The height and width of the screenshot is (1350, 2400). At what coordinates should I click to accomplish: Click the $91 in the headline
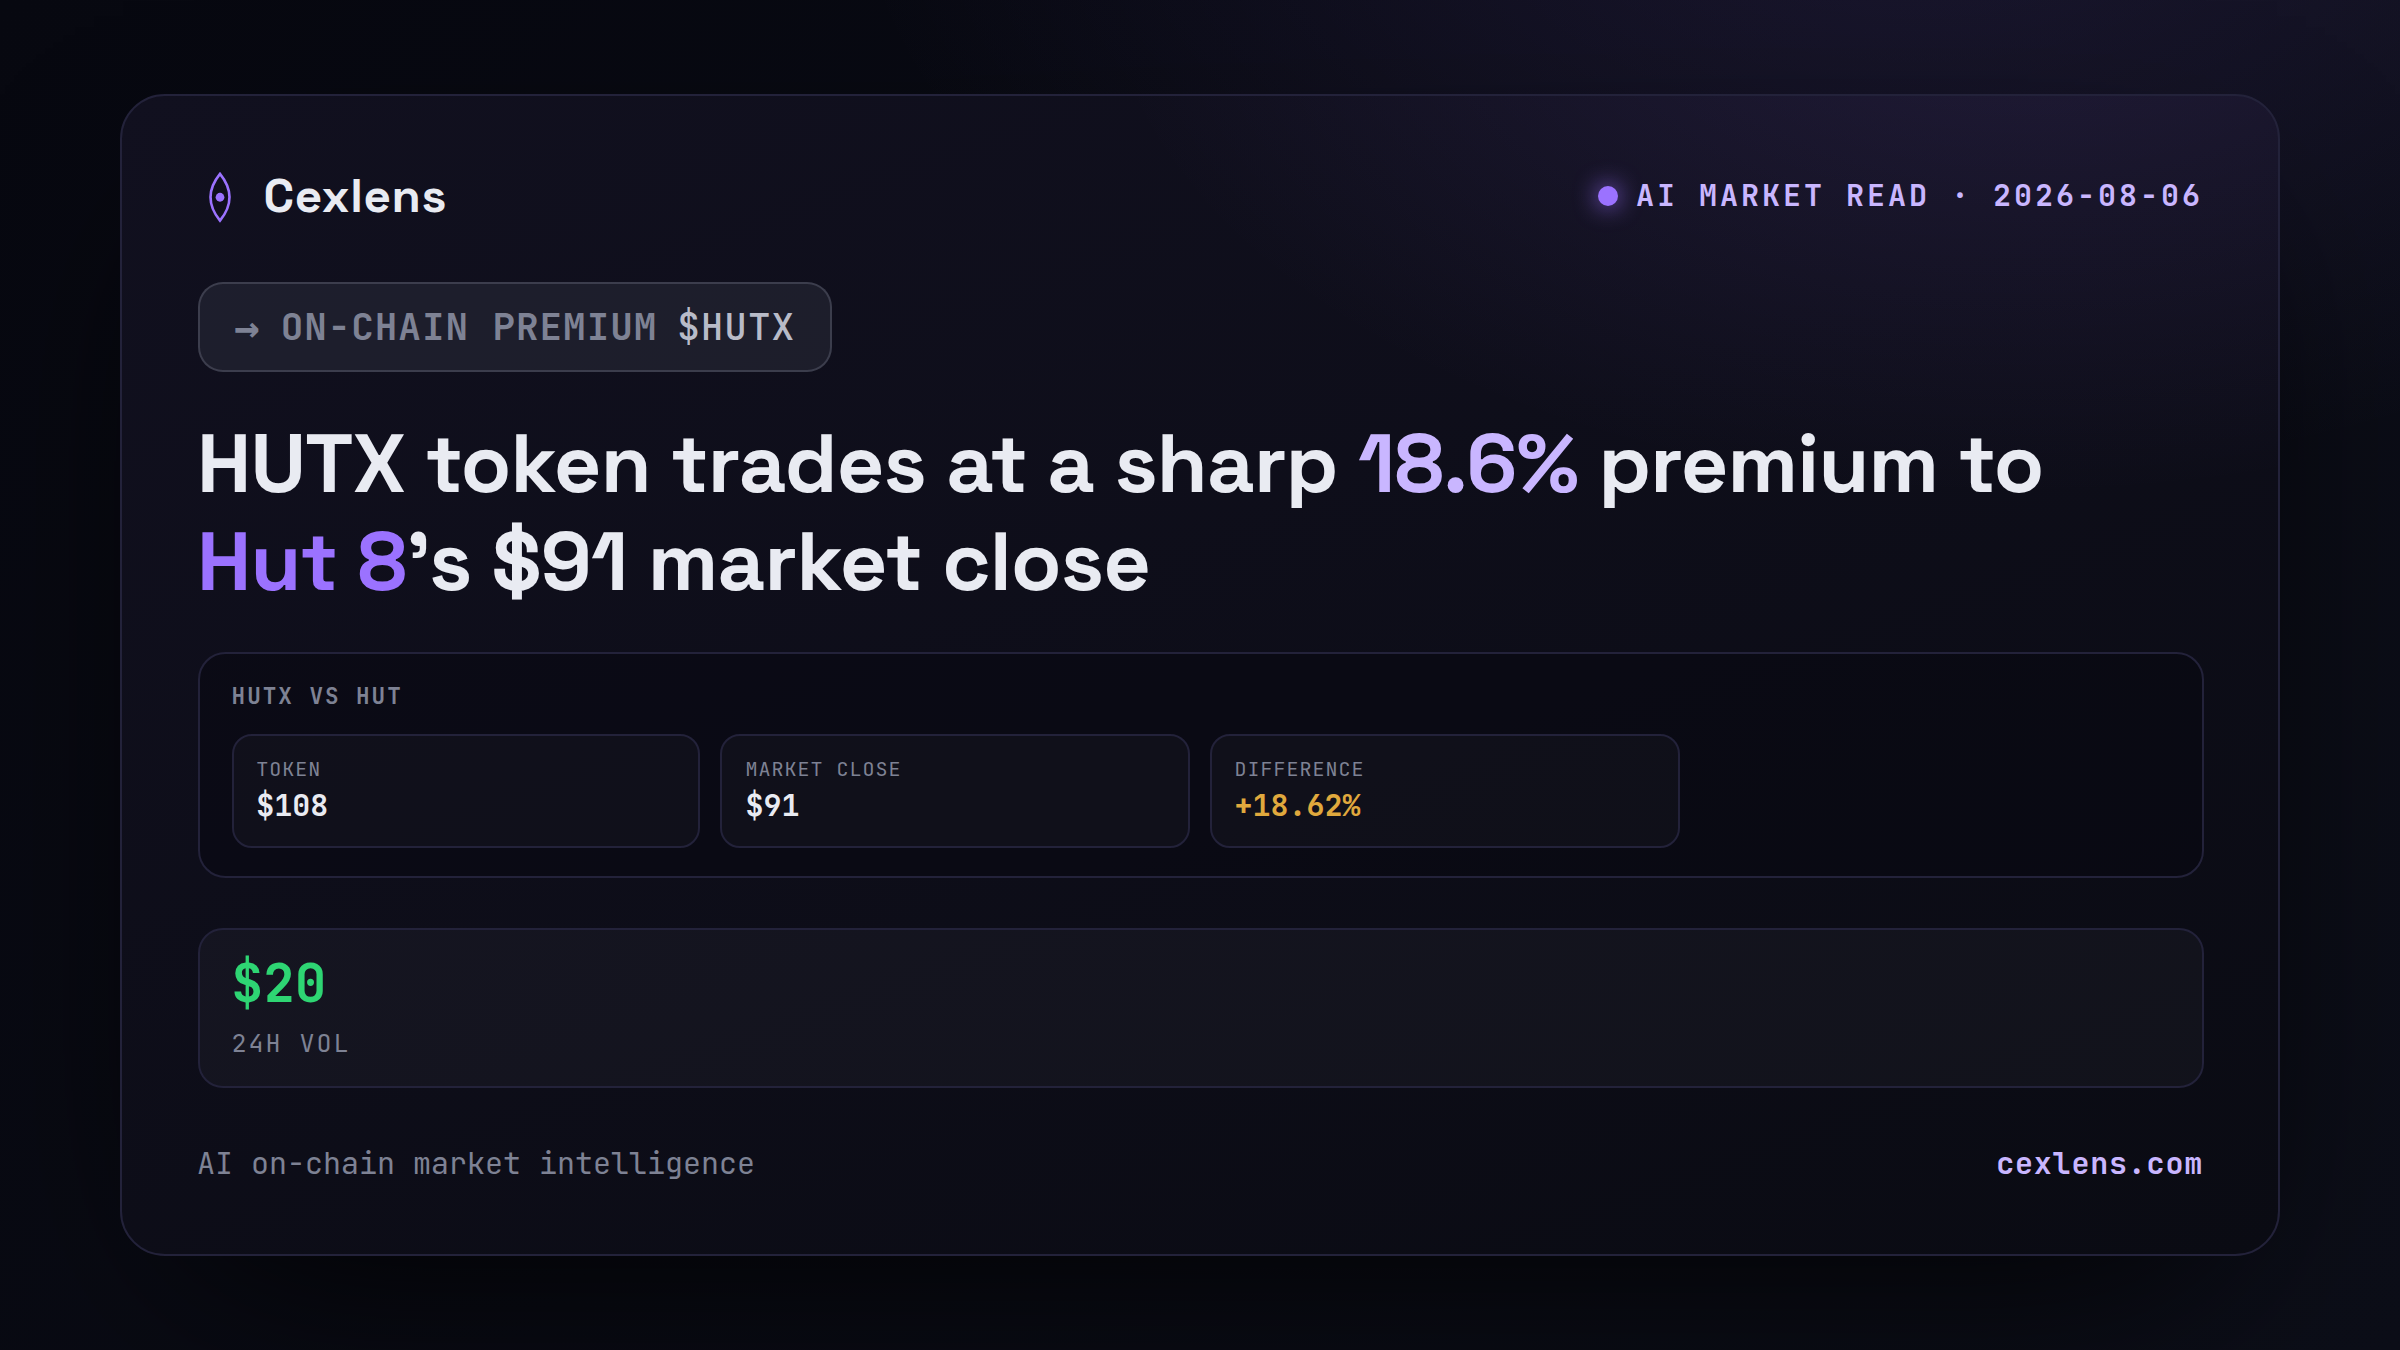pos(560,563)
